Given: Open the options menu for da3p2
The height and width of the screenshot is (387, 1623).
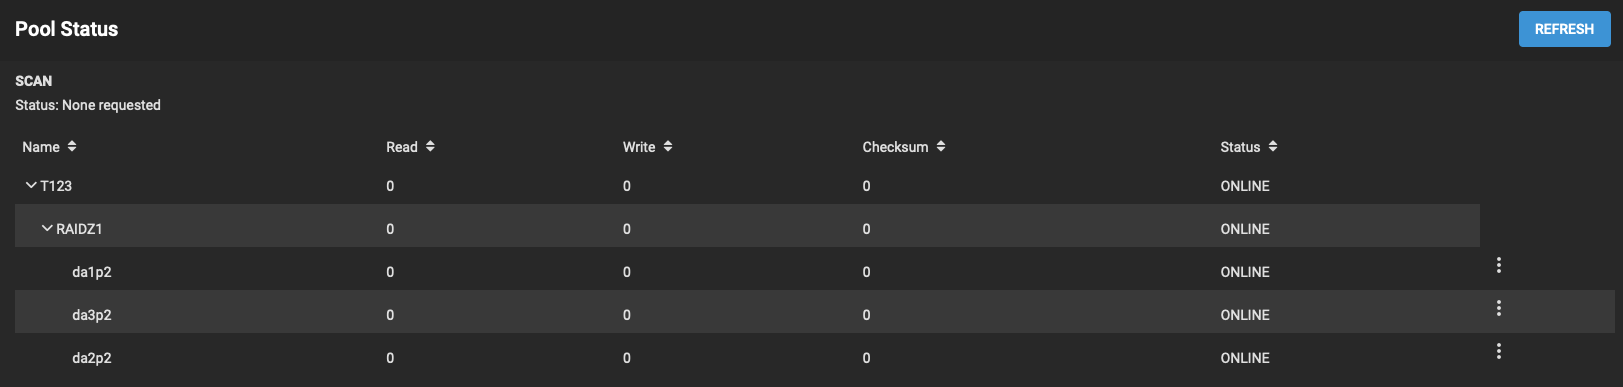Looking at the screenshot, I should click(x=1498, y=308).
